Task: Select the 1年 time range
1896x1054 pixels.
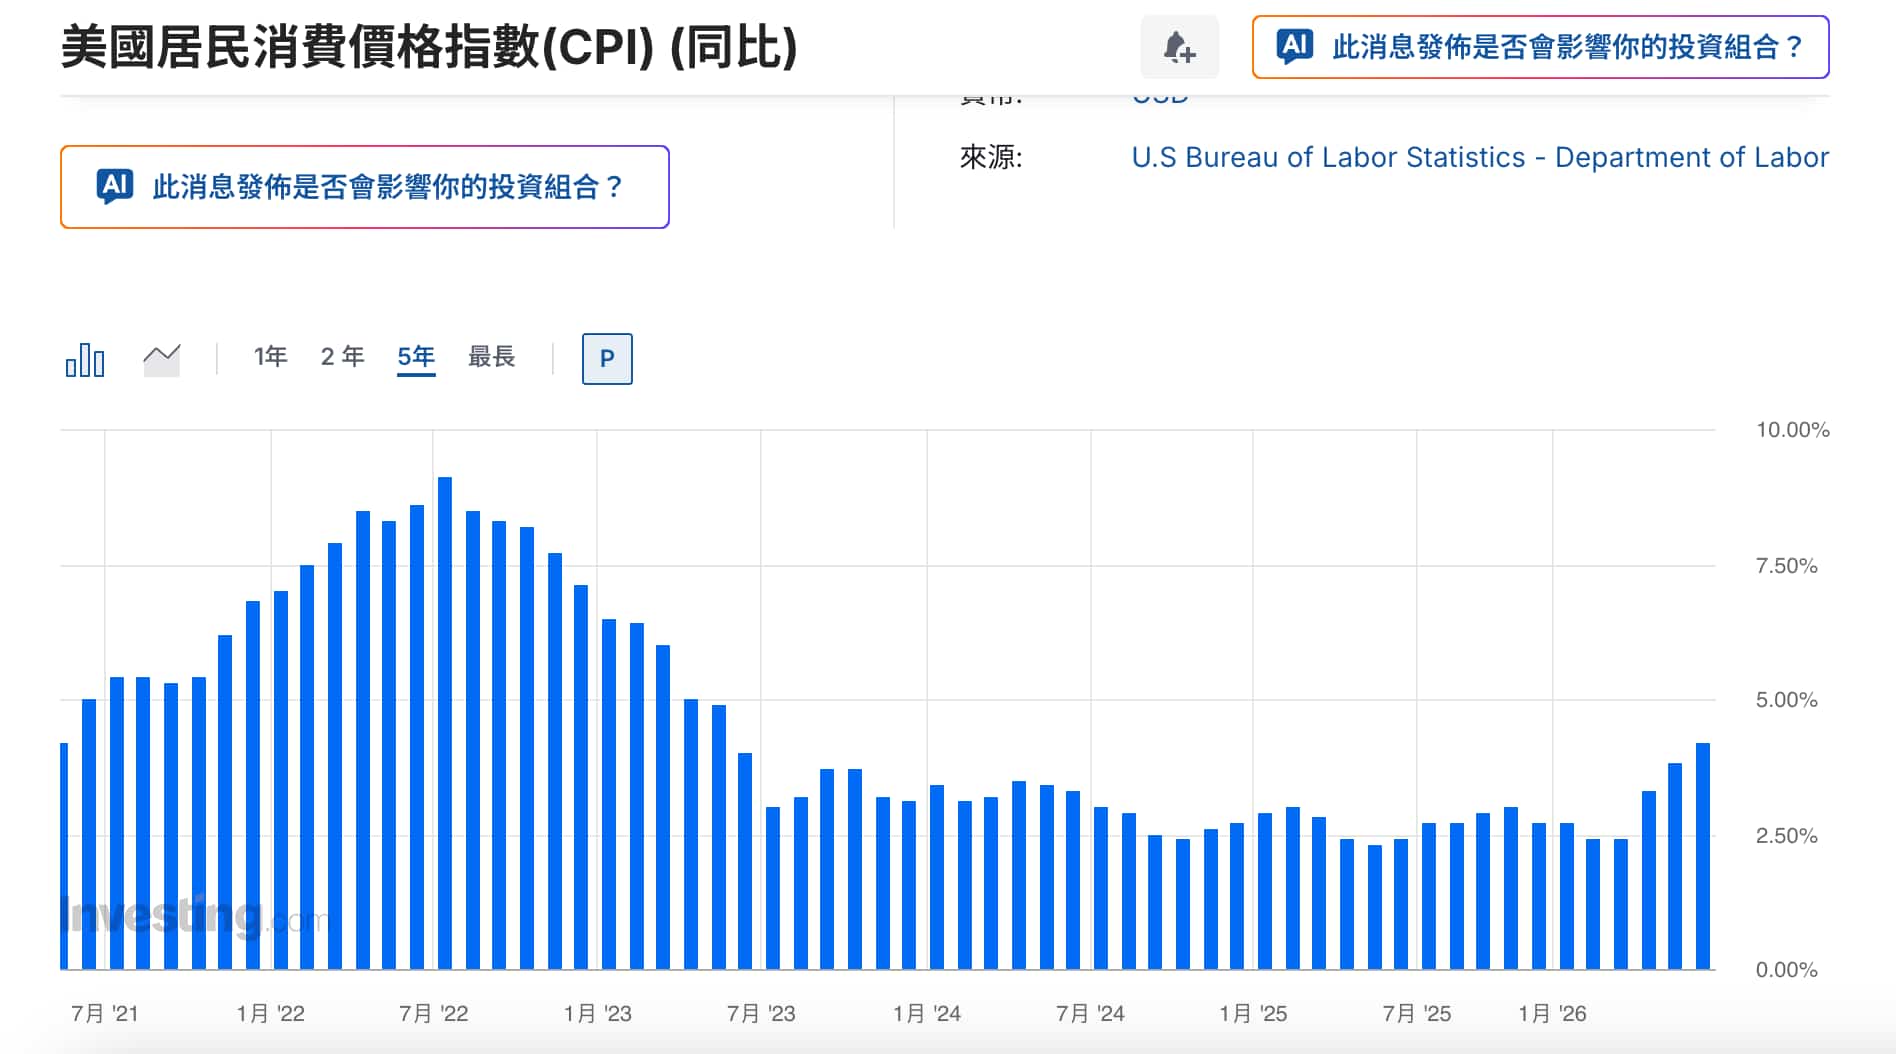Action: tap(270, 357)
